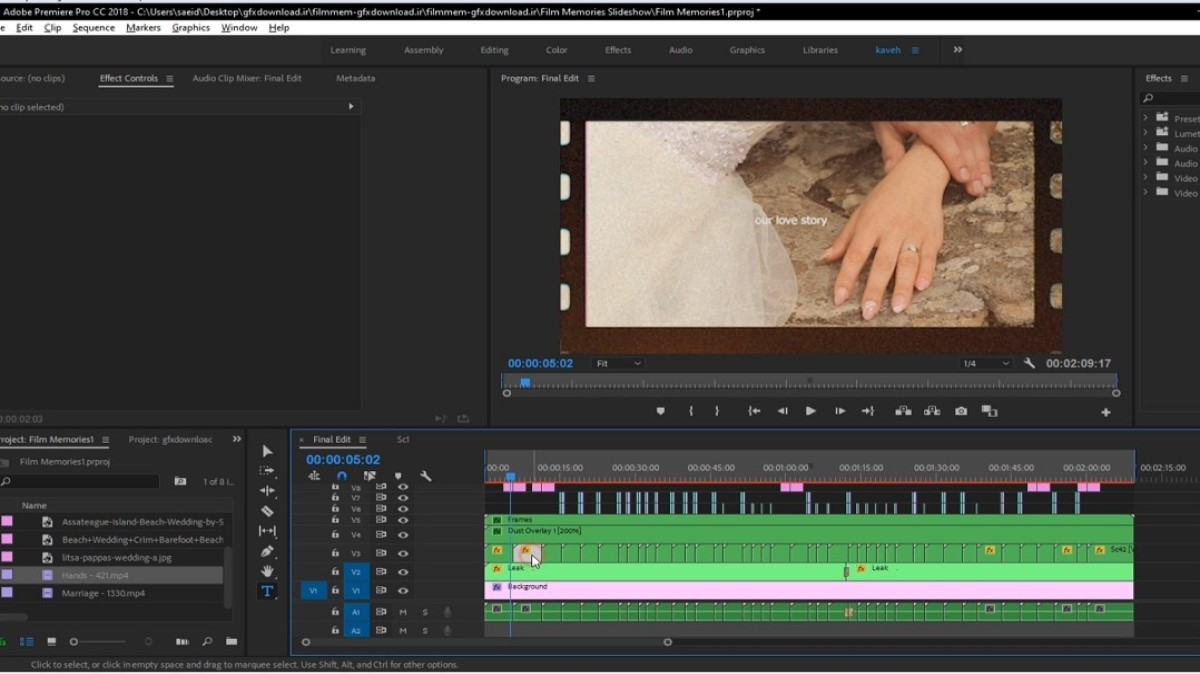The image size is (1200, 674).
Task: Add a marker in the Program Monitor
Action: [x=661, y=411]
